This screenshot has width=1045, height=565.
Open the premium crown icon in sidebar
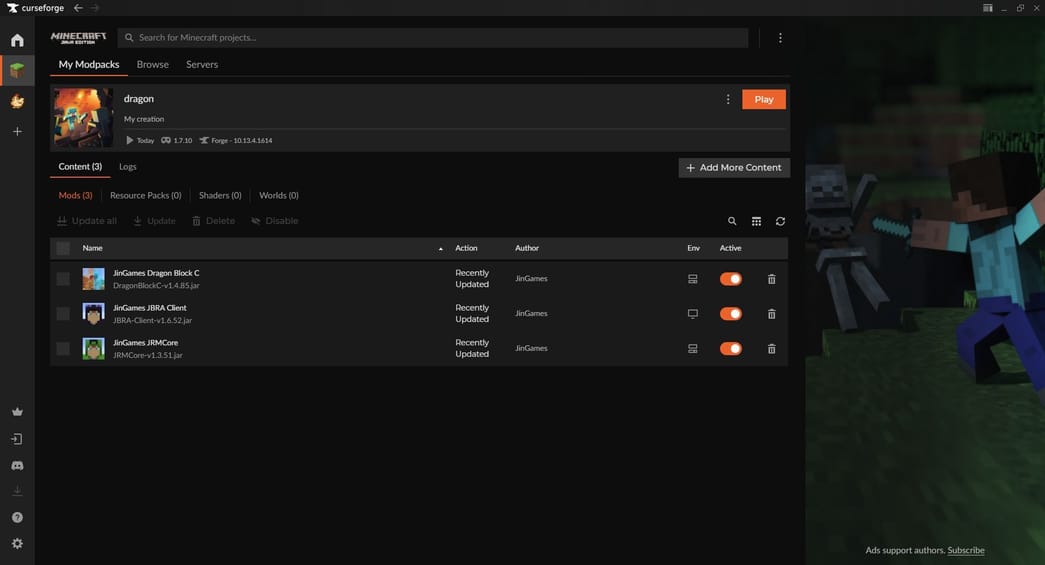pos(17,412)
